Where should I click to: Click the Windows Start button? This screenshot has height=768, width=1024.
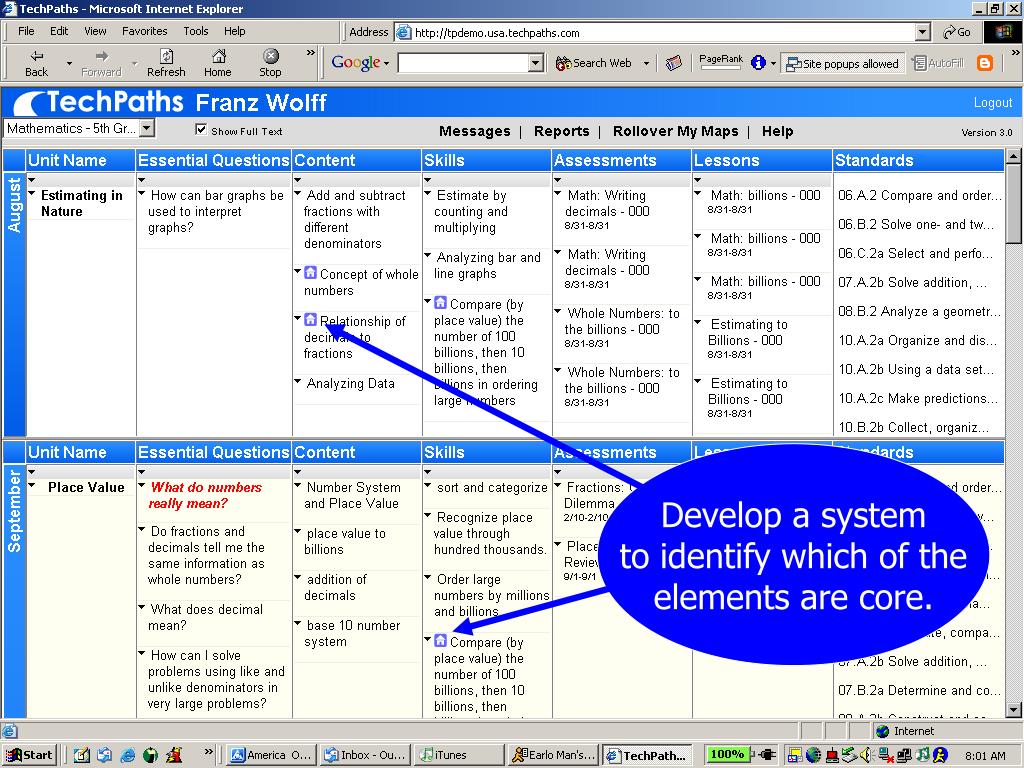point(30,755)
